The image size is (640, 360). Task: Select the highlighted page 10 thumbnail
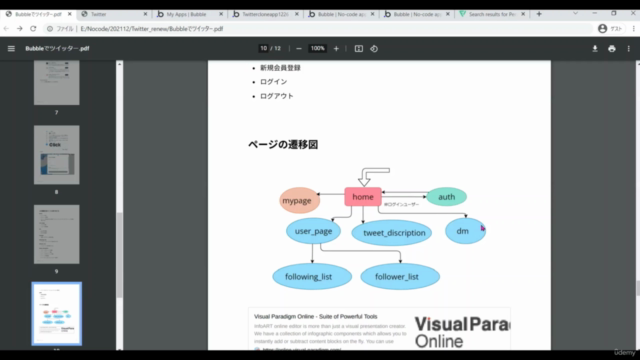click(57, 313)
